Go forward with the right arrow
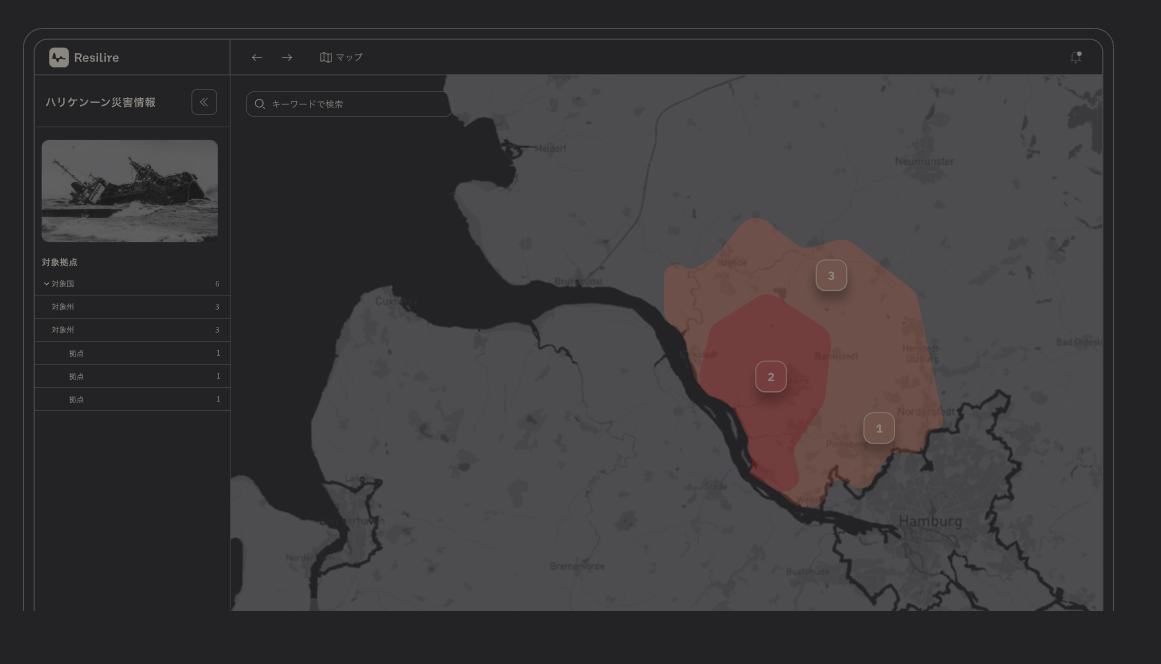The image size is (1161, 664). [x=287, y=58]
